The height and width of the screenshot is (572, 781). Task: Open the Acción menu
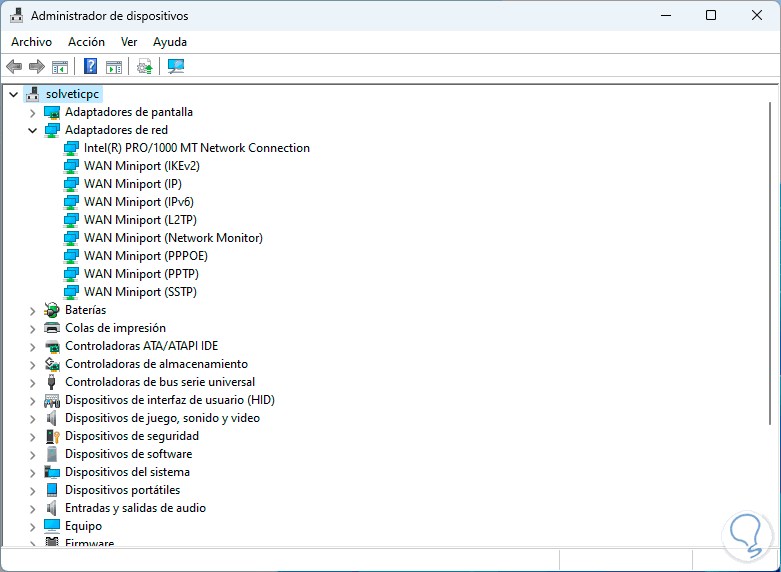pyautogui.click(x=87, y=42)
